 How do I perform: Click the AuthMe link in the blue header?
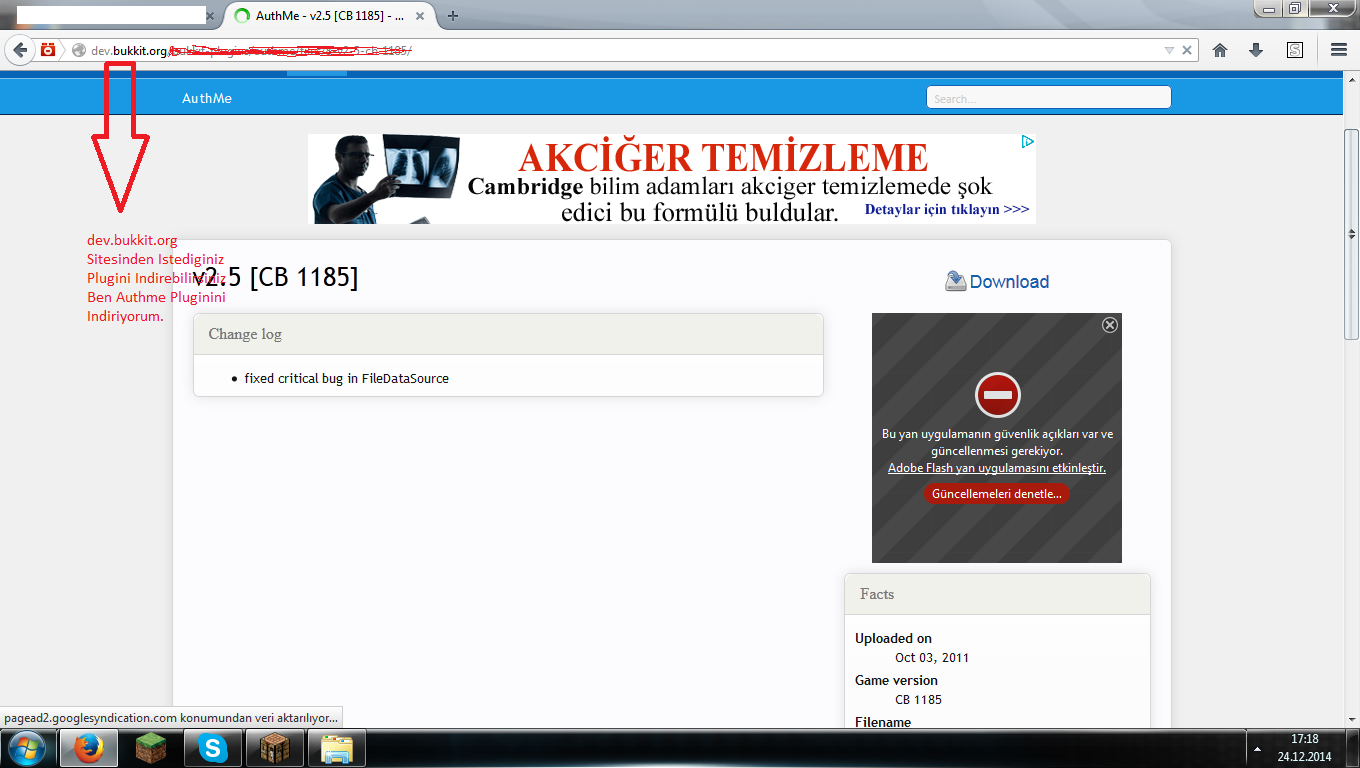[x=207, y=98]
